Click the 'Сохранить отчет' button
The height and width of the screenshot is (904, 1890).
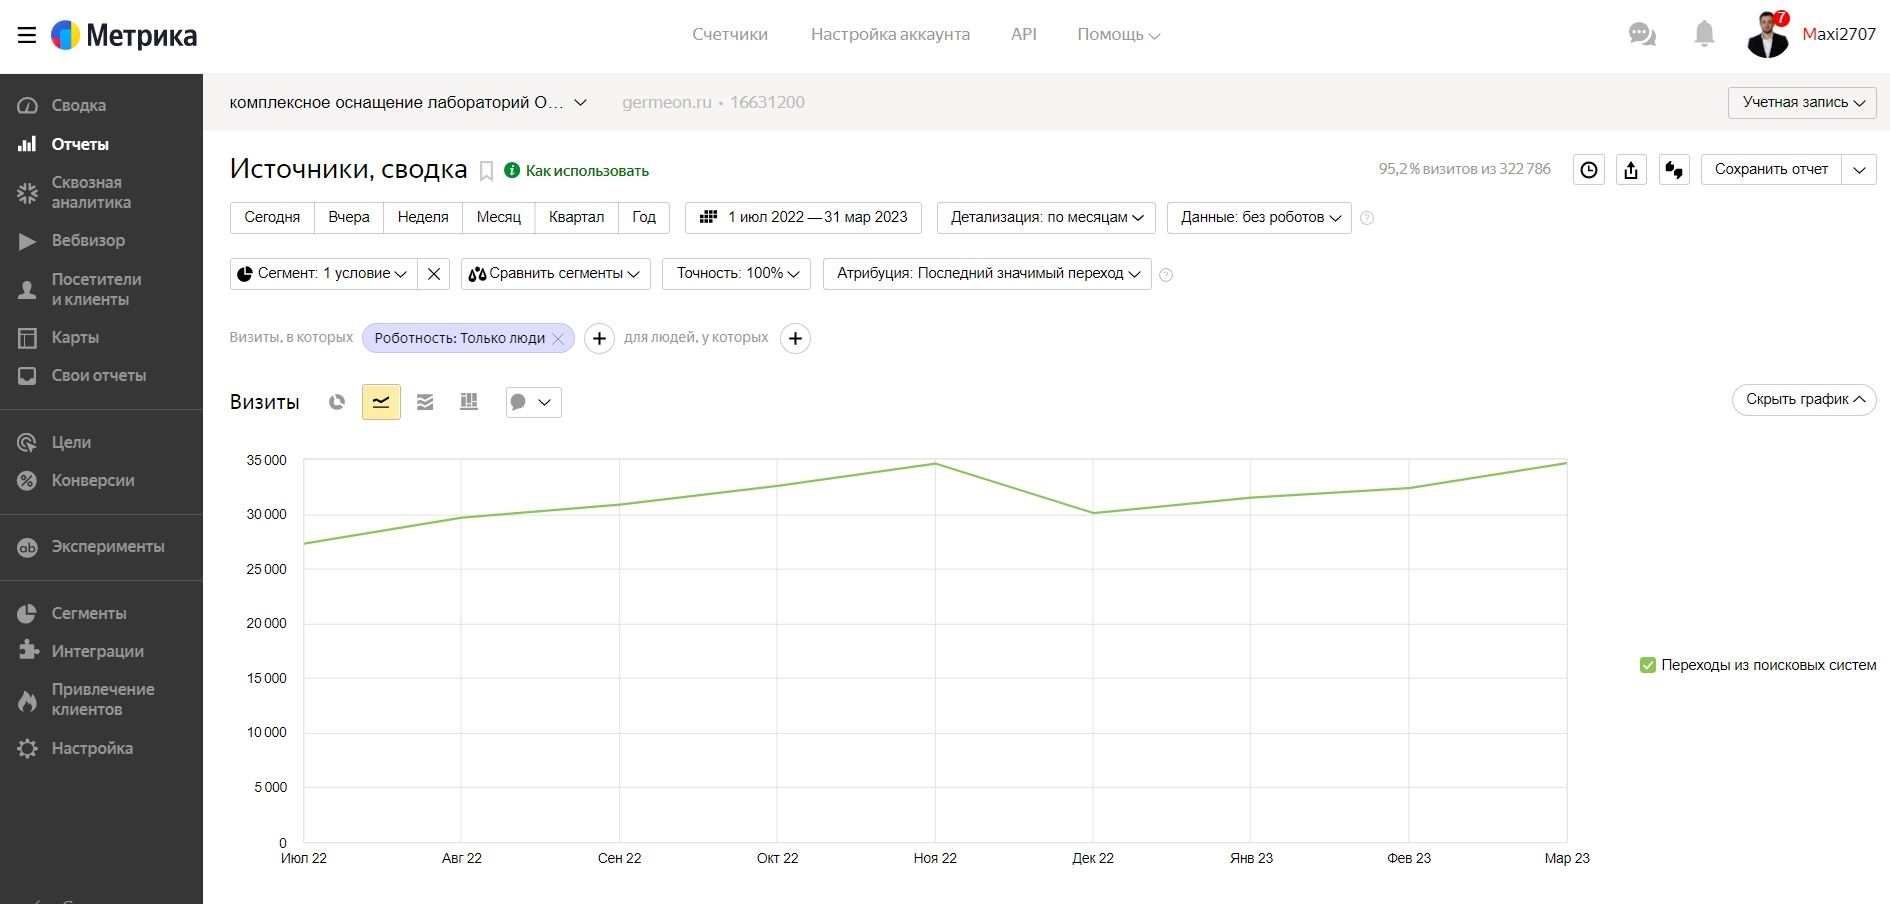[x=1771, y=170]
